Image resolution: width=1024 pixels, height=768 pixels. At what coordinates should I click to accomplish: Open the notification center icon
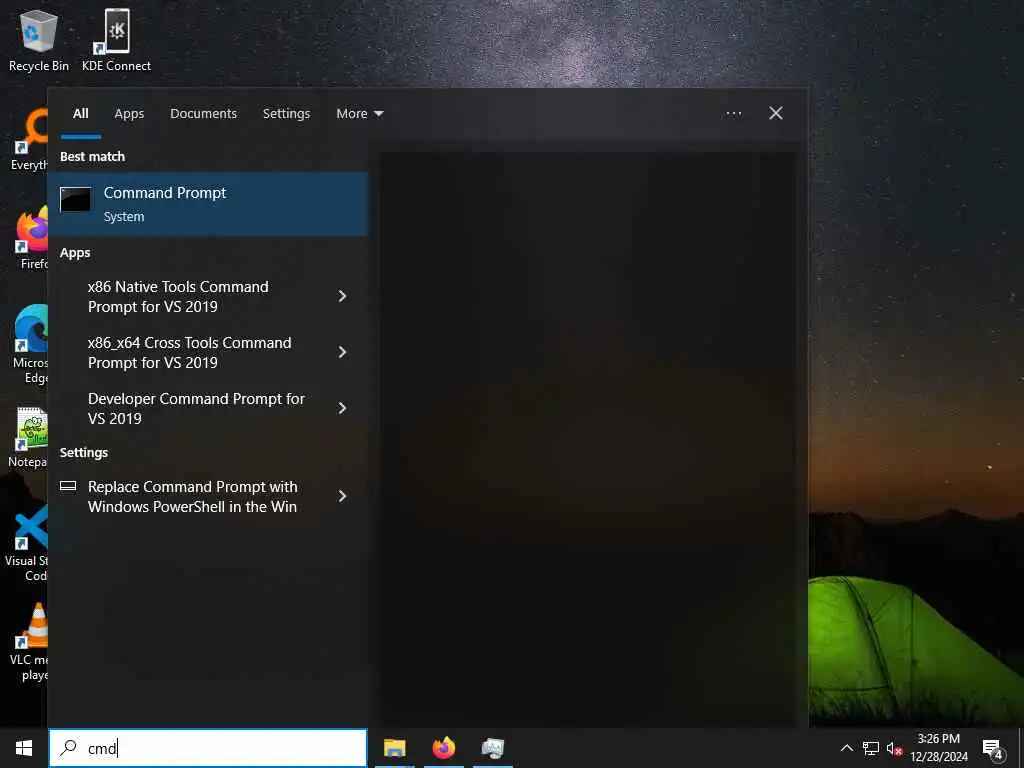pos(993,748)
